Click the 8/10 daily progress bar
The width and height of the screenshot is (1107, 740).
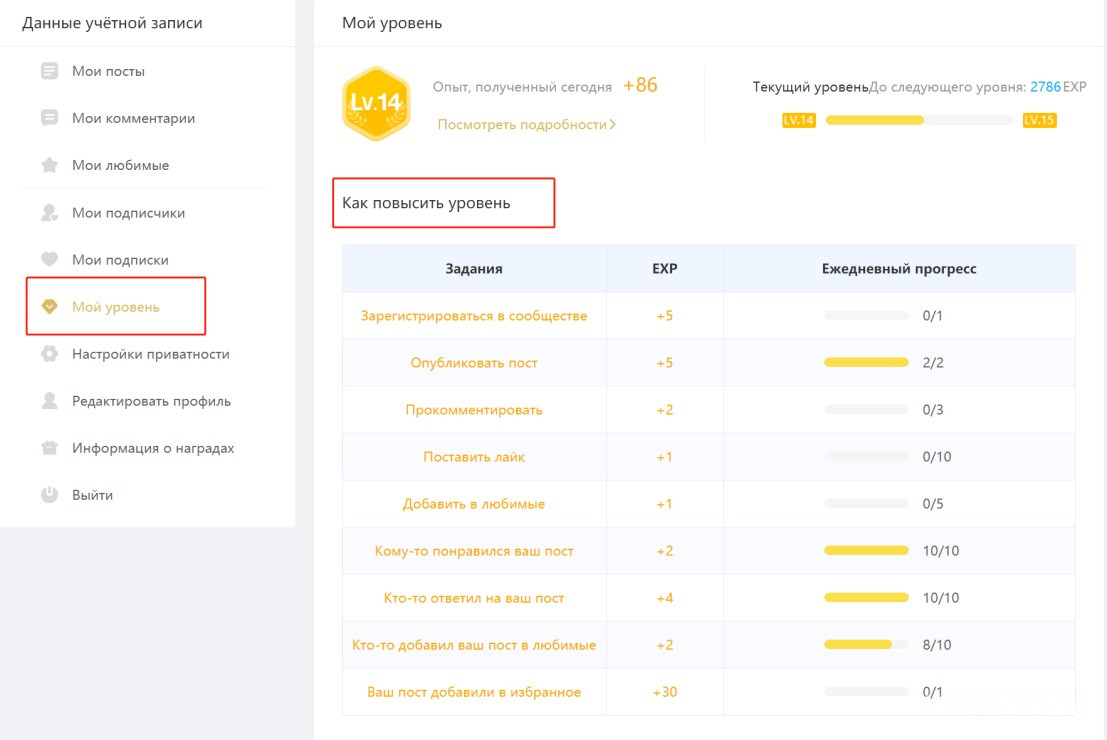pos(866,645)
